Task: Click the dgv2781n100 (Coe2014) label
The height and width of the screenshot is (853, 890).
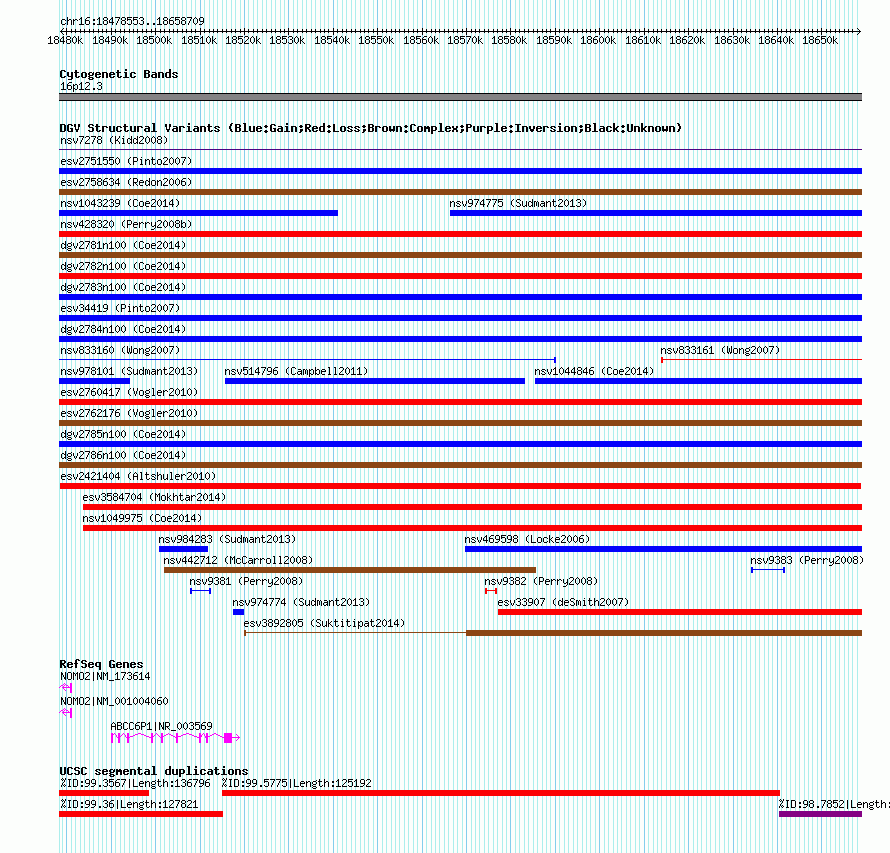Action: click(x=123, y=245)
